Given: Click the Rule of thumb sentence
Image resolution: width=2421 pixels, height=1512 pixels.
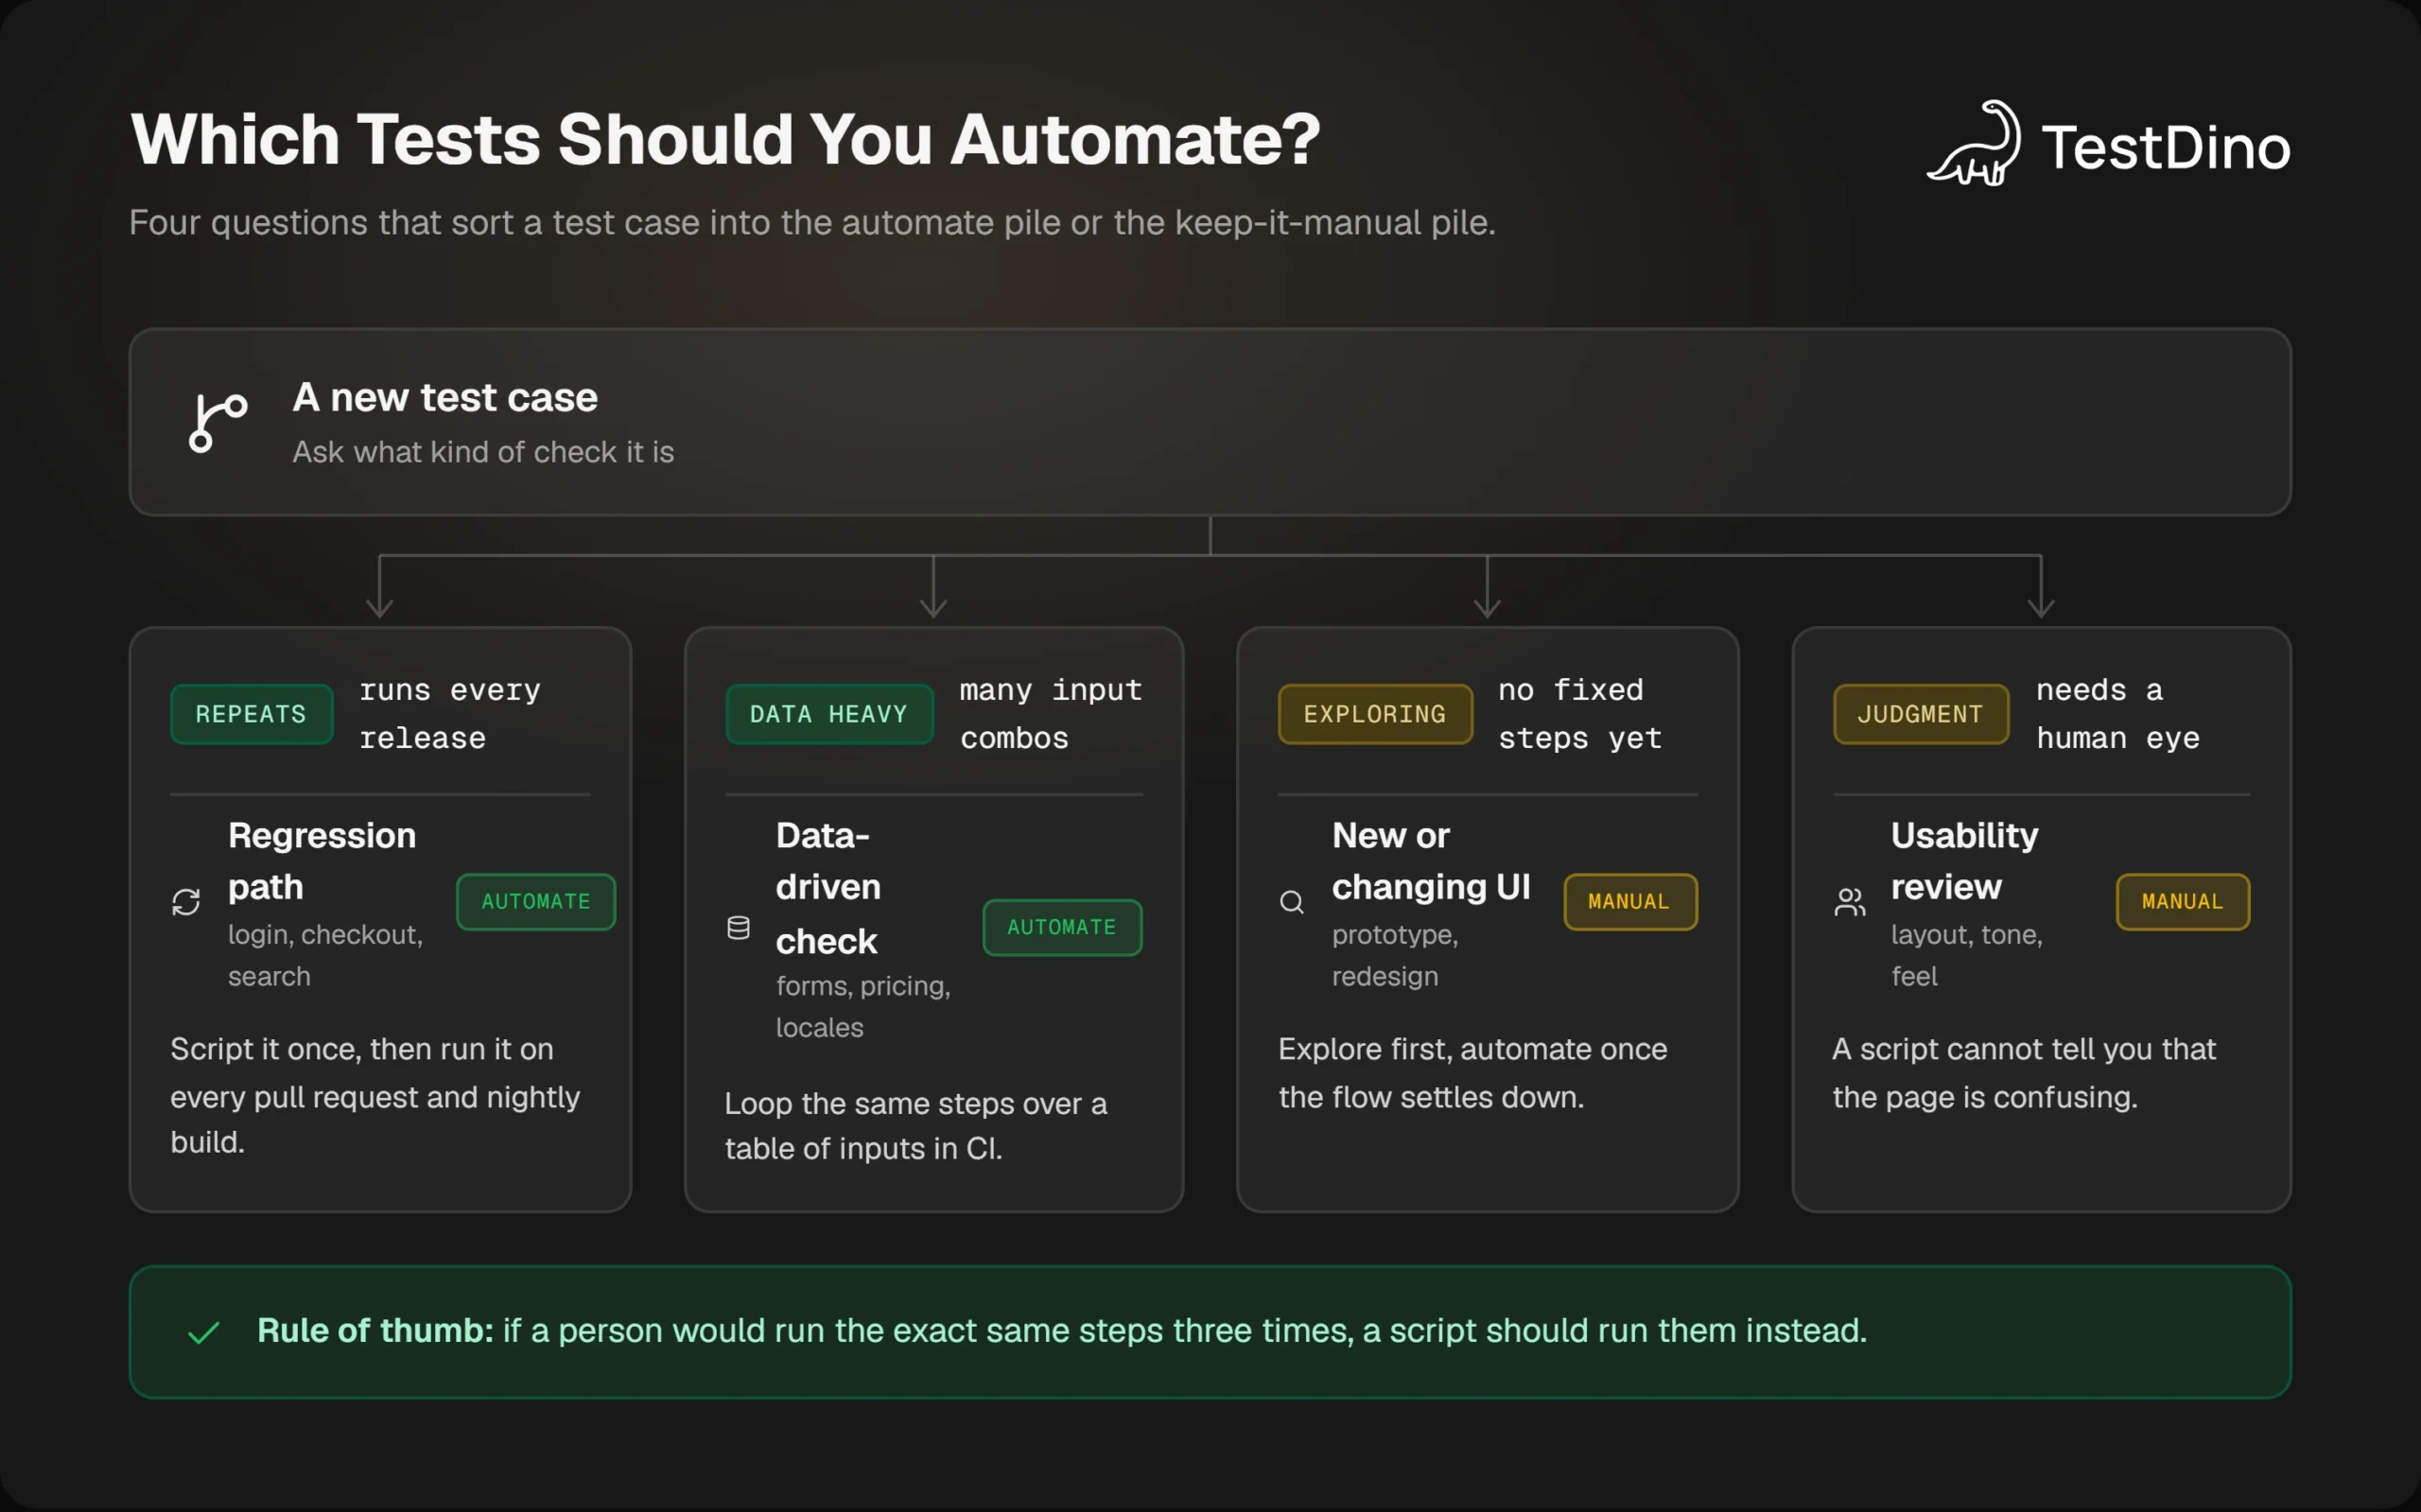Looking at the screenshot, I should (1062, 1331).
